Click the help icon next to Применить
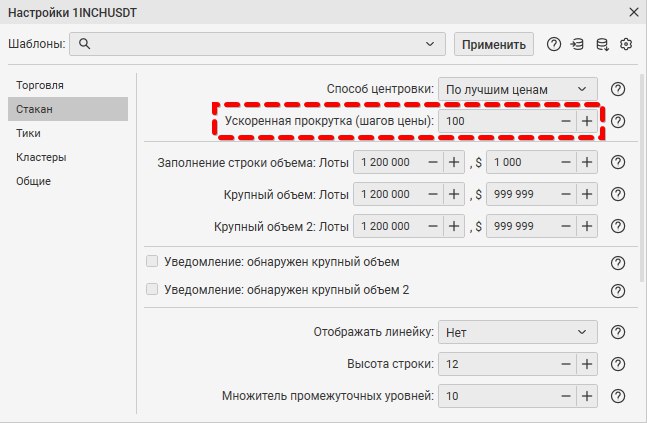 tap(554, 44)
